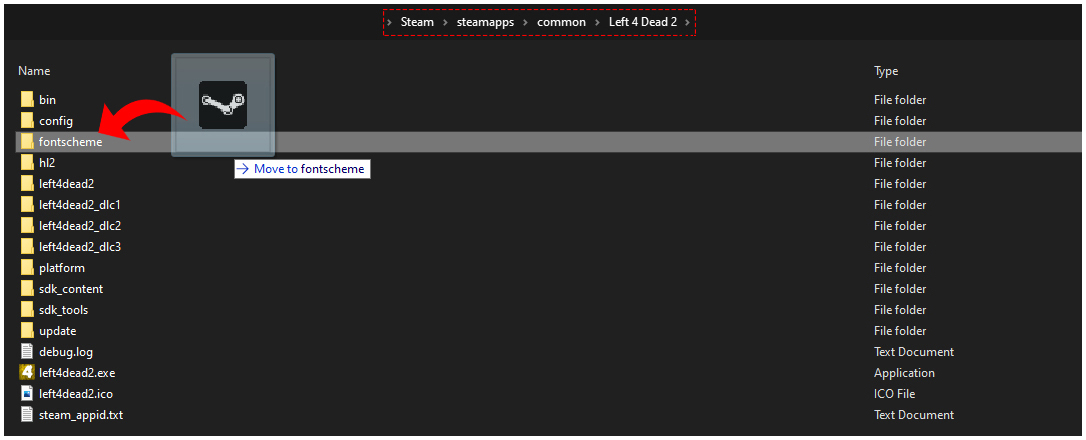Viewport: 1086px width, 440px height.
Task: Select the update folder icon
Action: pyautogui.click(x=27, y=331)
